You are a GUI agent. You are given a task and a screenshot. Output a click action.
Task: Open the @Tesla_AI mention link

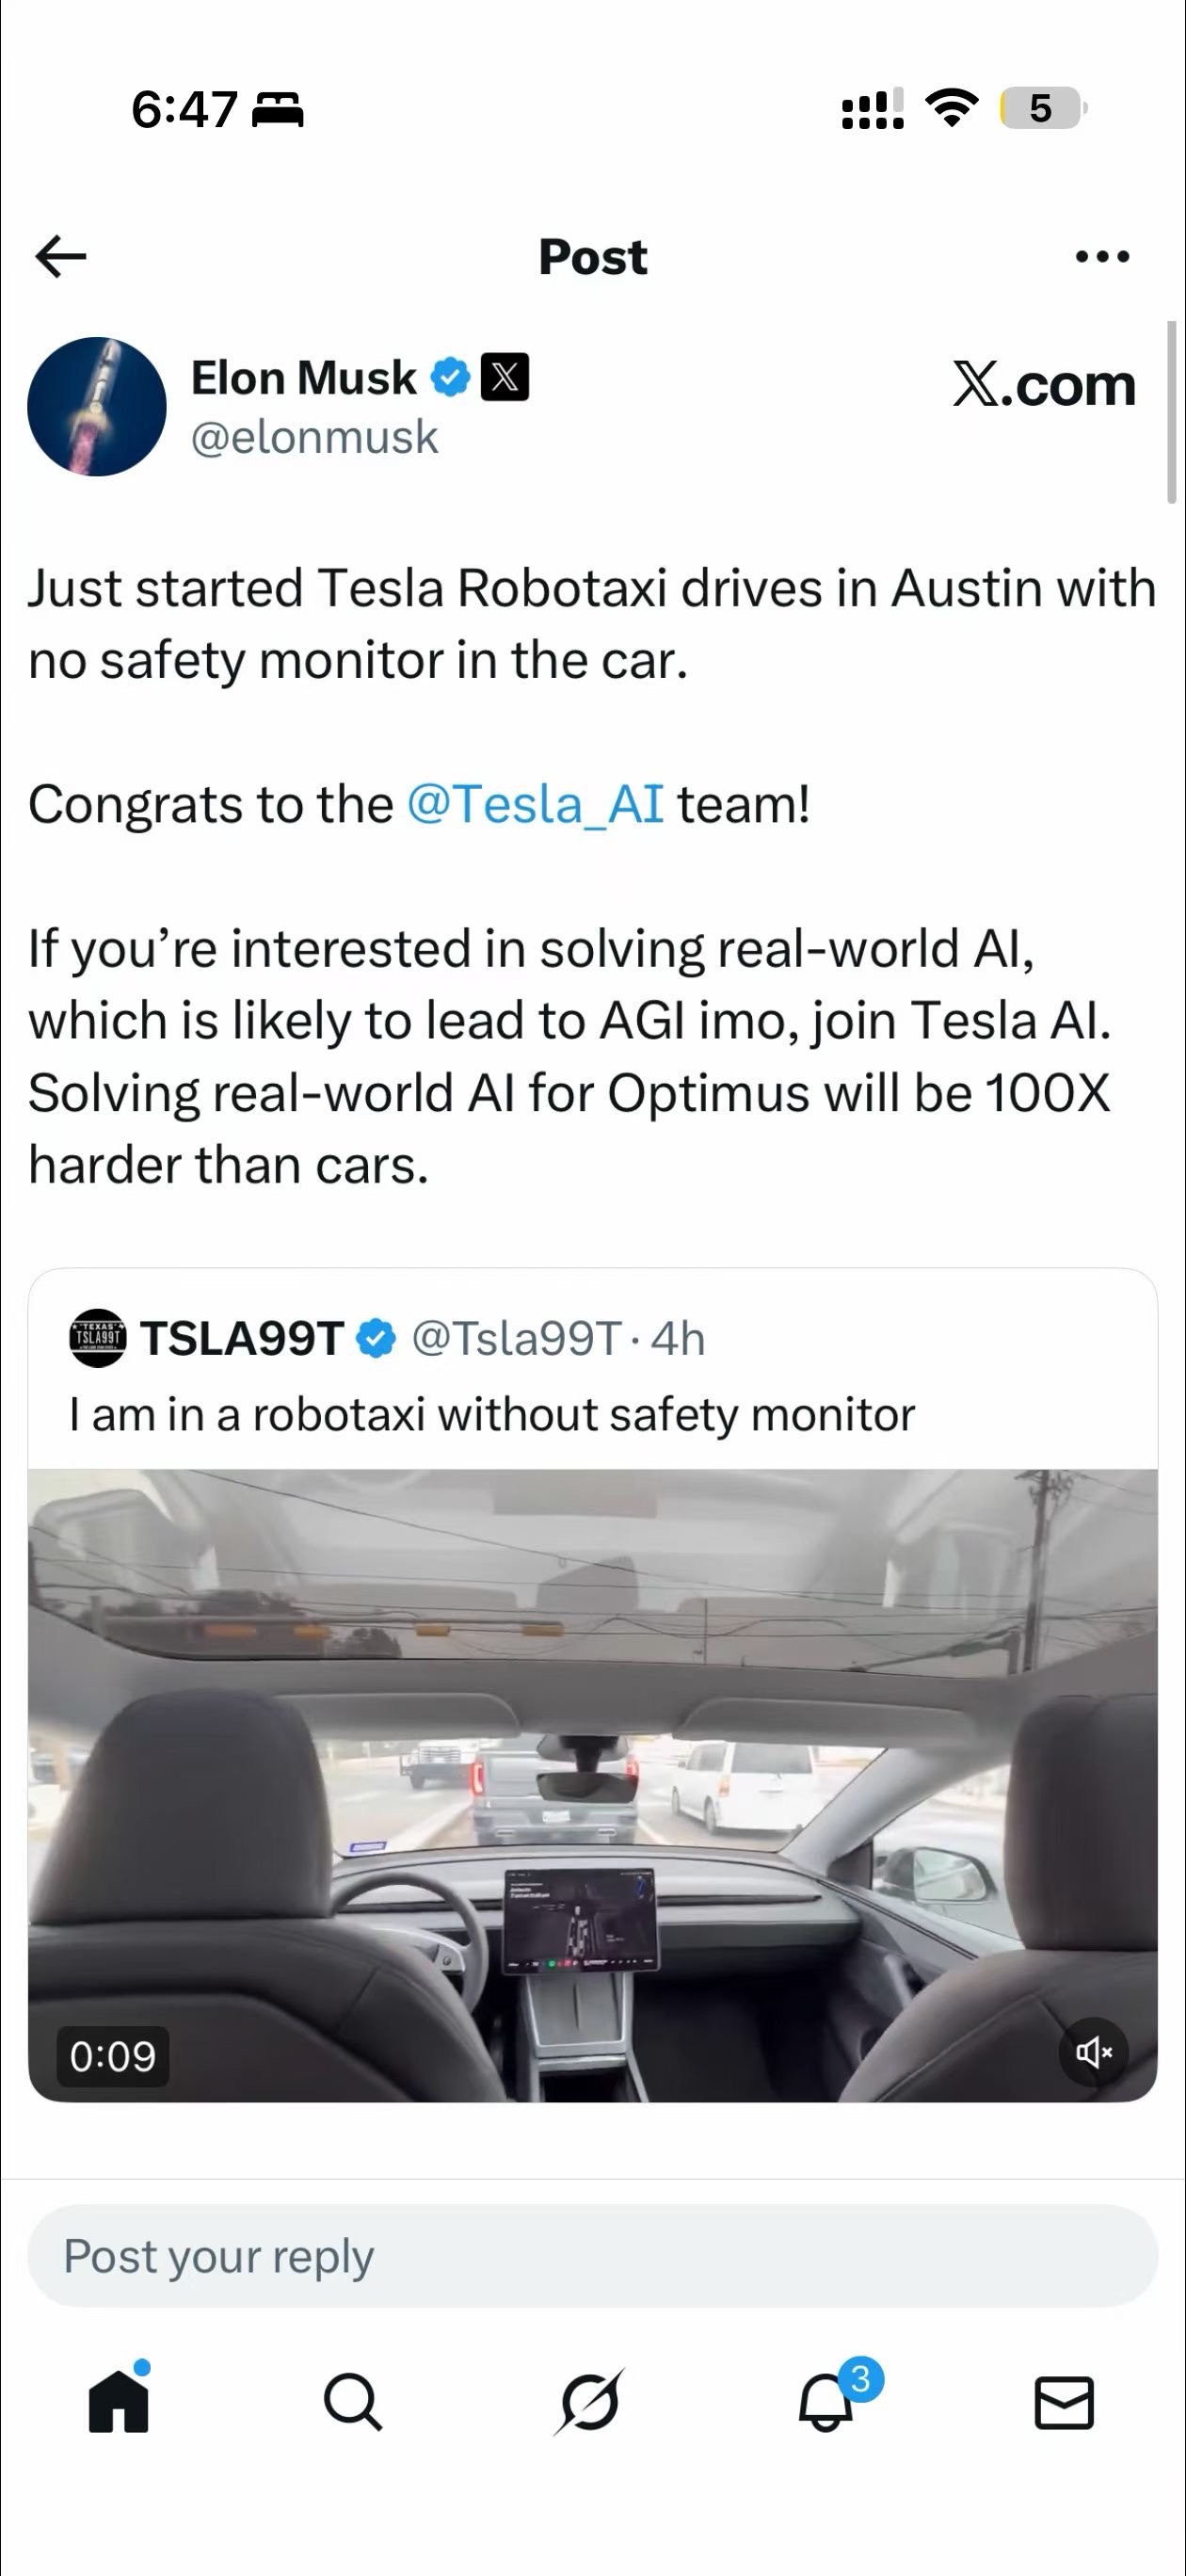[x=535, y=804]
